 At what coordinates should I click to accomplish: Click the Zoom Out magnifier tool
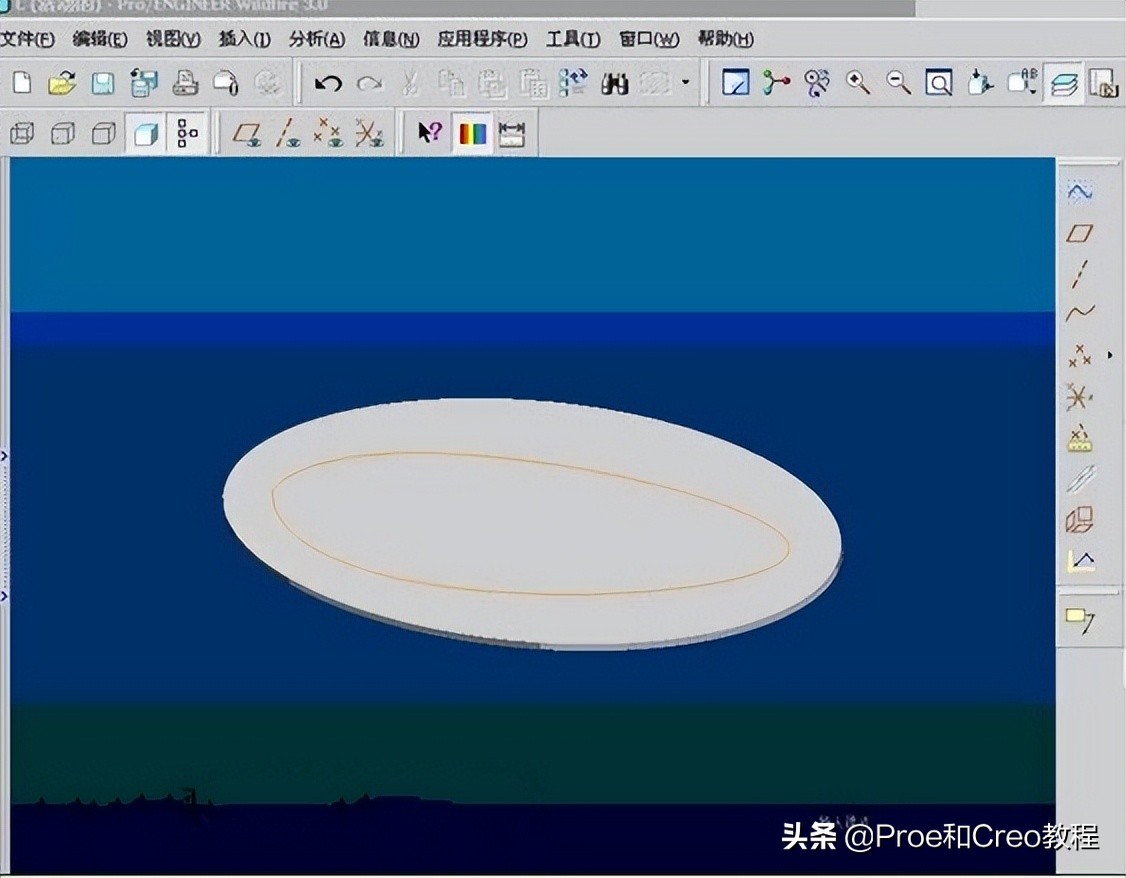(898, 84)
